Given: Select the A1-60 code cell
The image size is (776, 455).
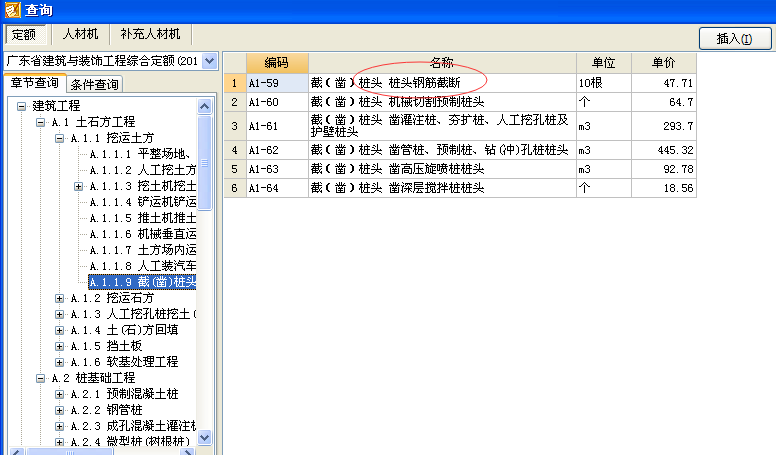Looking at the screenshot, I should pyautogui.click(x=277, y=102).
